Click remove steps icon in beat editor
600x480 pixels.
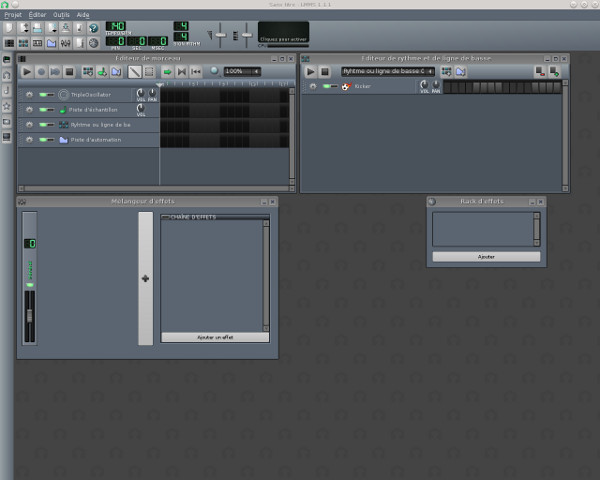tap(540, 72)
